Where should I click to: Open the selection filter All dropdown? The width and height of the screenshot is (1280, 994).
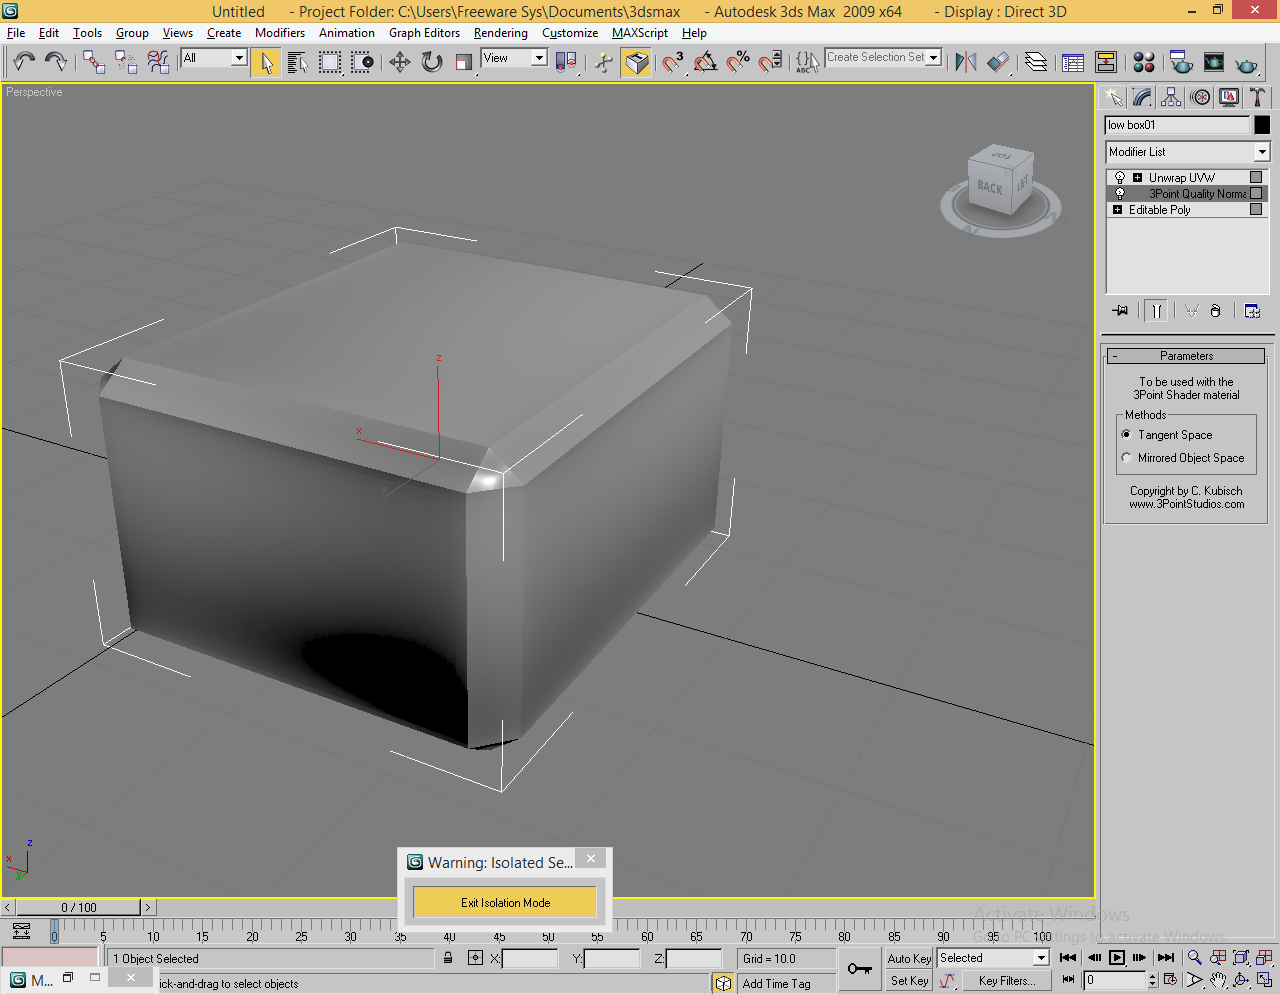(214, 58)
